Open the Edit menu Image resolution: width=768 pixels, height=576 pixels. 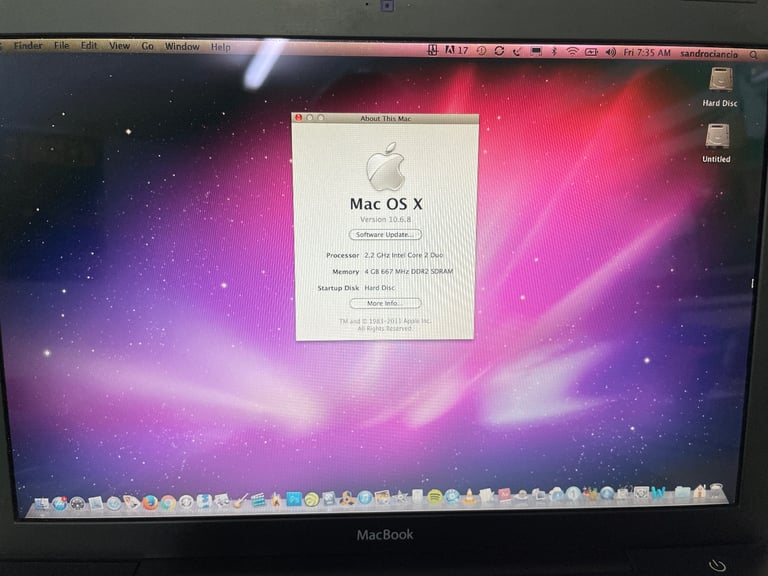coord(89,46)
